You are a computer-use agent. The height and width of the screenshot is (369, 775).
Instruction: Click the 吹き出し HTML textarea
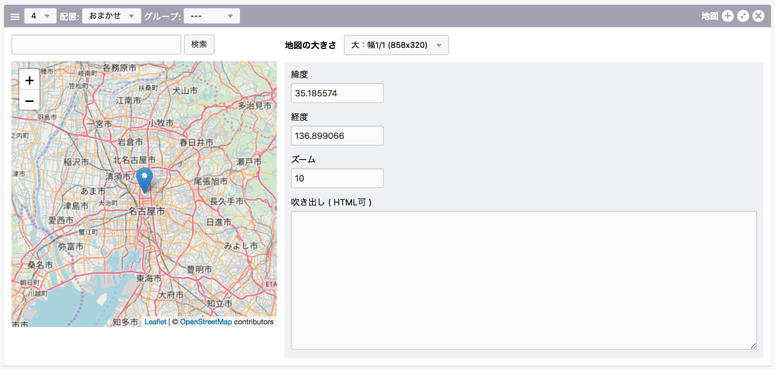[x=524, y=281]
